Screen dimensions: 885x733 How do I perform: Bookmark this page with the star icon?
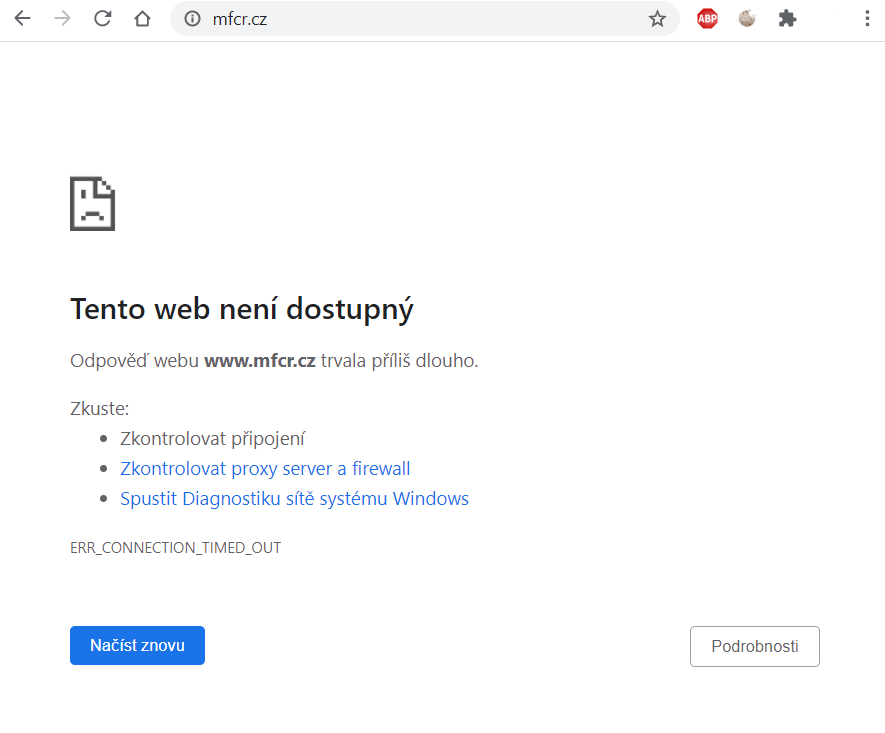click(x=657, y=19)
